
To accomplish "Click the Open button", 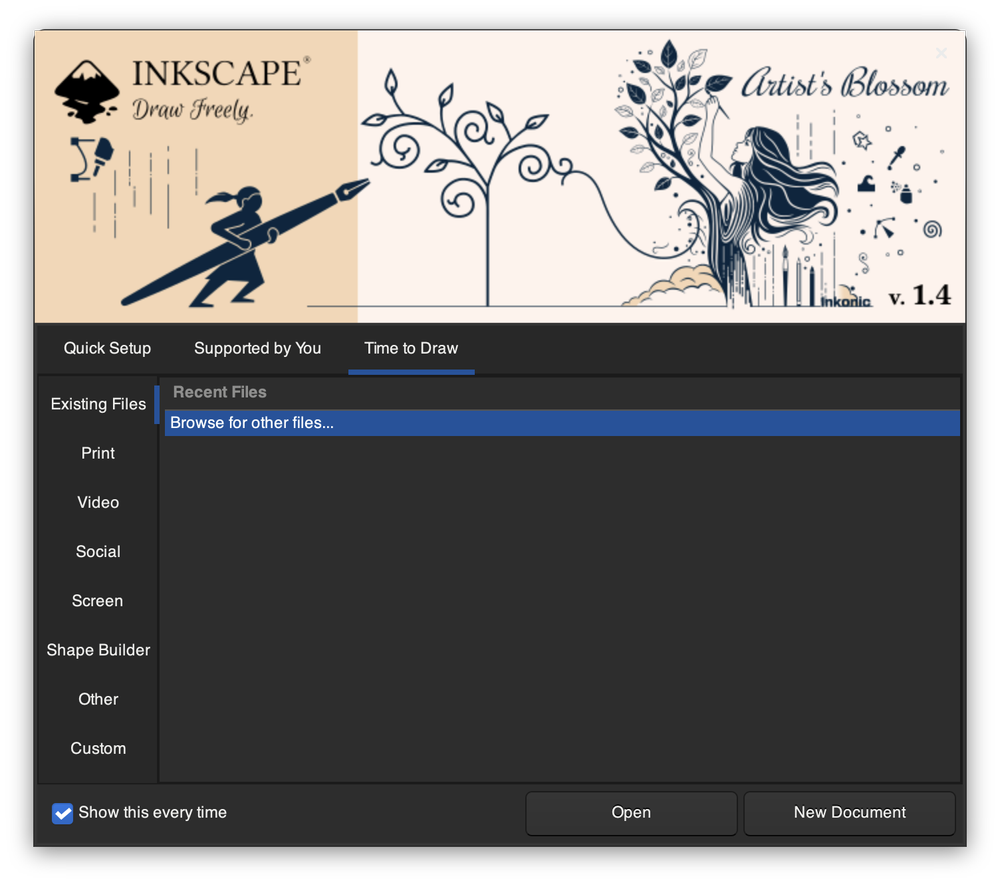I will click(631, 813).
